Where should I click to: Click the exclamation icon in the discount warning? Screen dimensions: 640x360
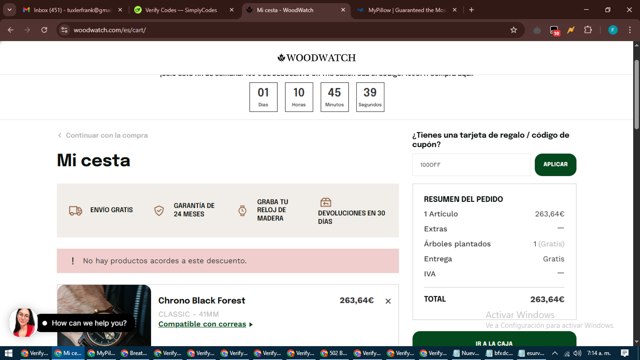pyautogui.click(x=73, y=261)
